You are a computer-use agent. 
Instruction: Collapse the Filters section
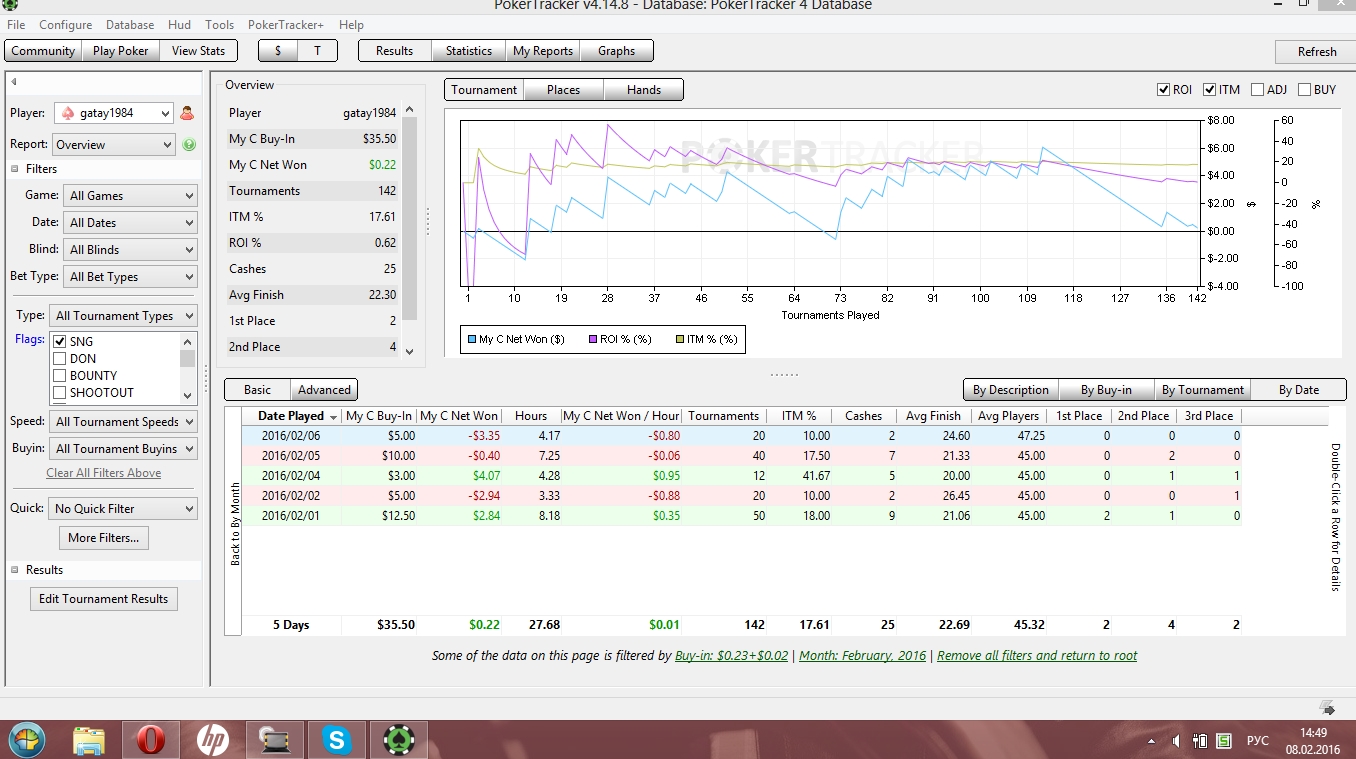pyautogui.click(x=15, y=169)
